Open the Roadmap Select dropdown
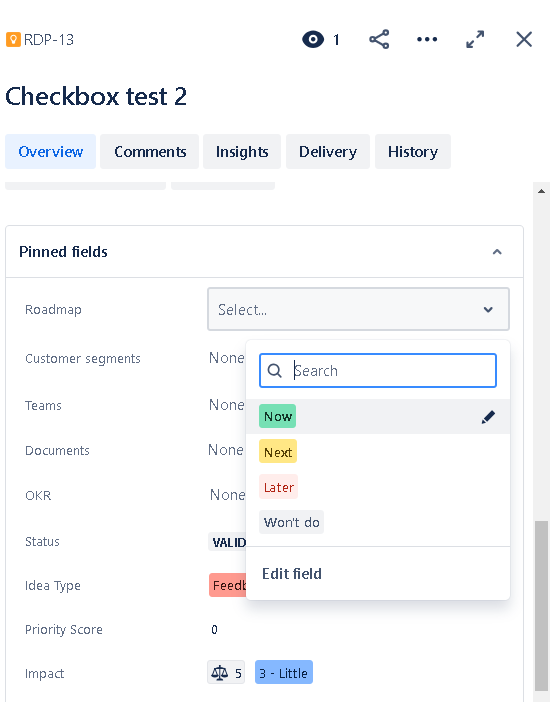559x702 pixels. tap(358, 309)
